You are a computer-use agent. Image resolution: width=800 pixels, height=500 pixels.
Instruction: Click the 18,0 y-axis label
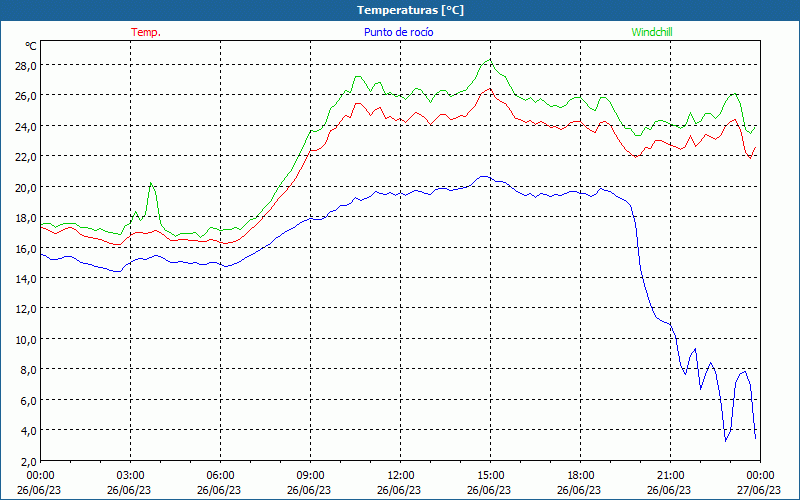(26, 217)
